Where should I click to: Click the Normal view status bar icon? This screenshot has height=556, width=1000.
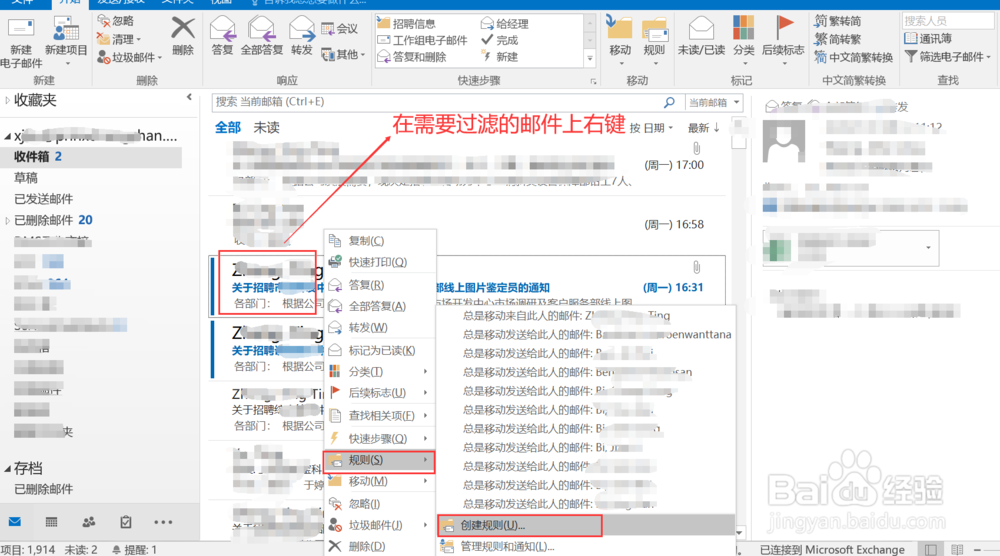click(931, 550)
